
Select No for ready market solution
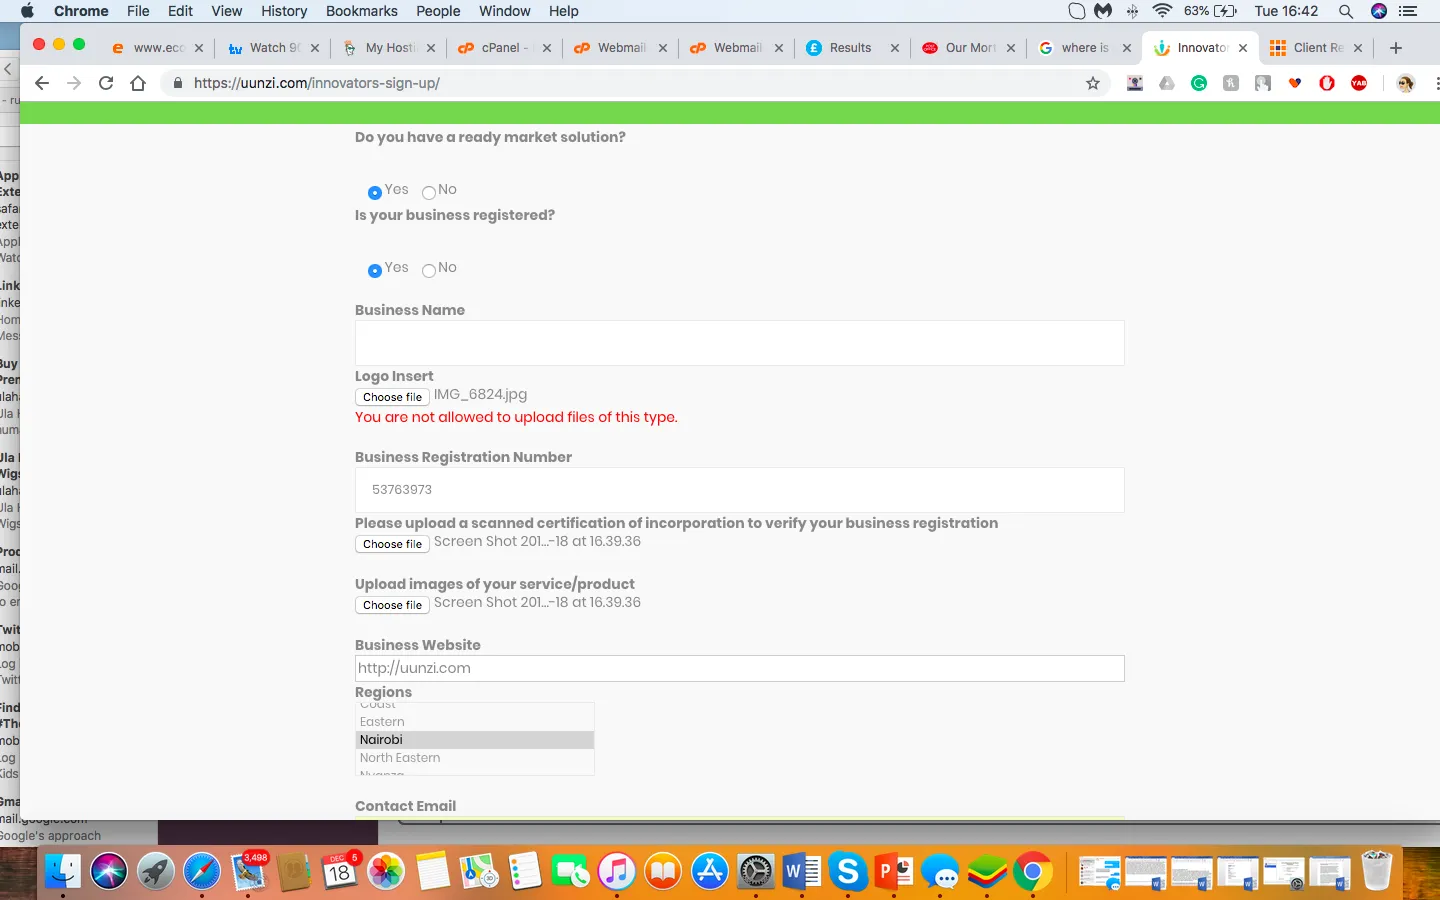tap(429, 192)
